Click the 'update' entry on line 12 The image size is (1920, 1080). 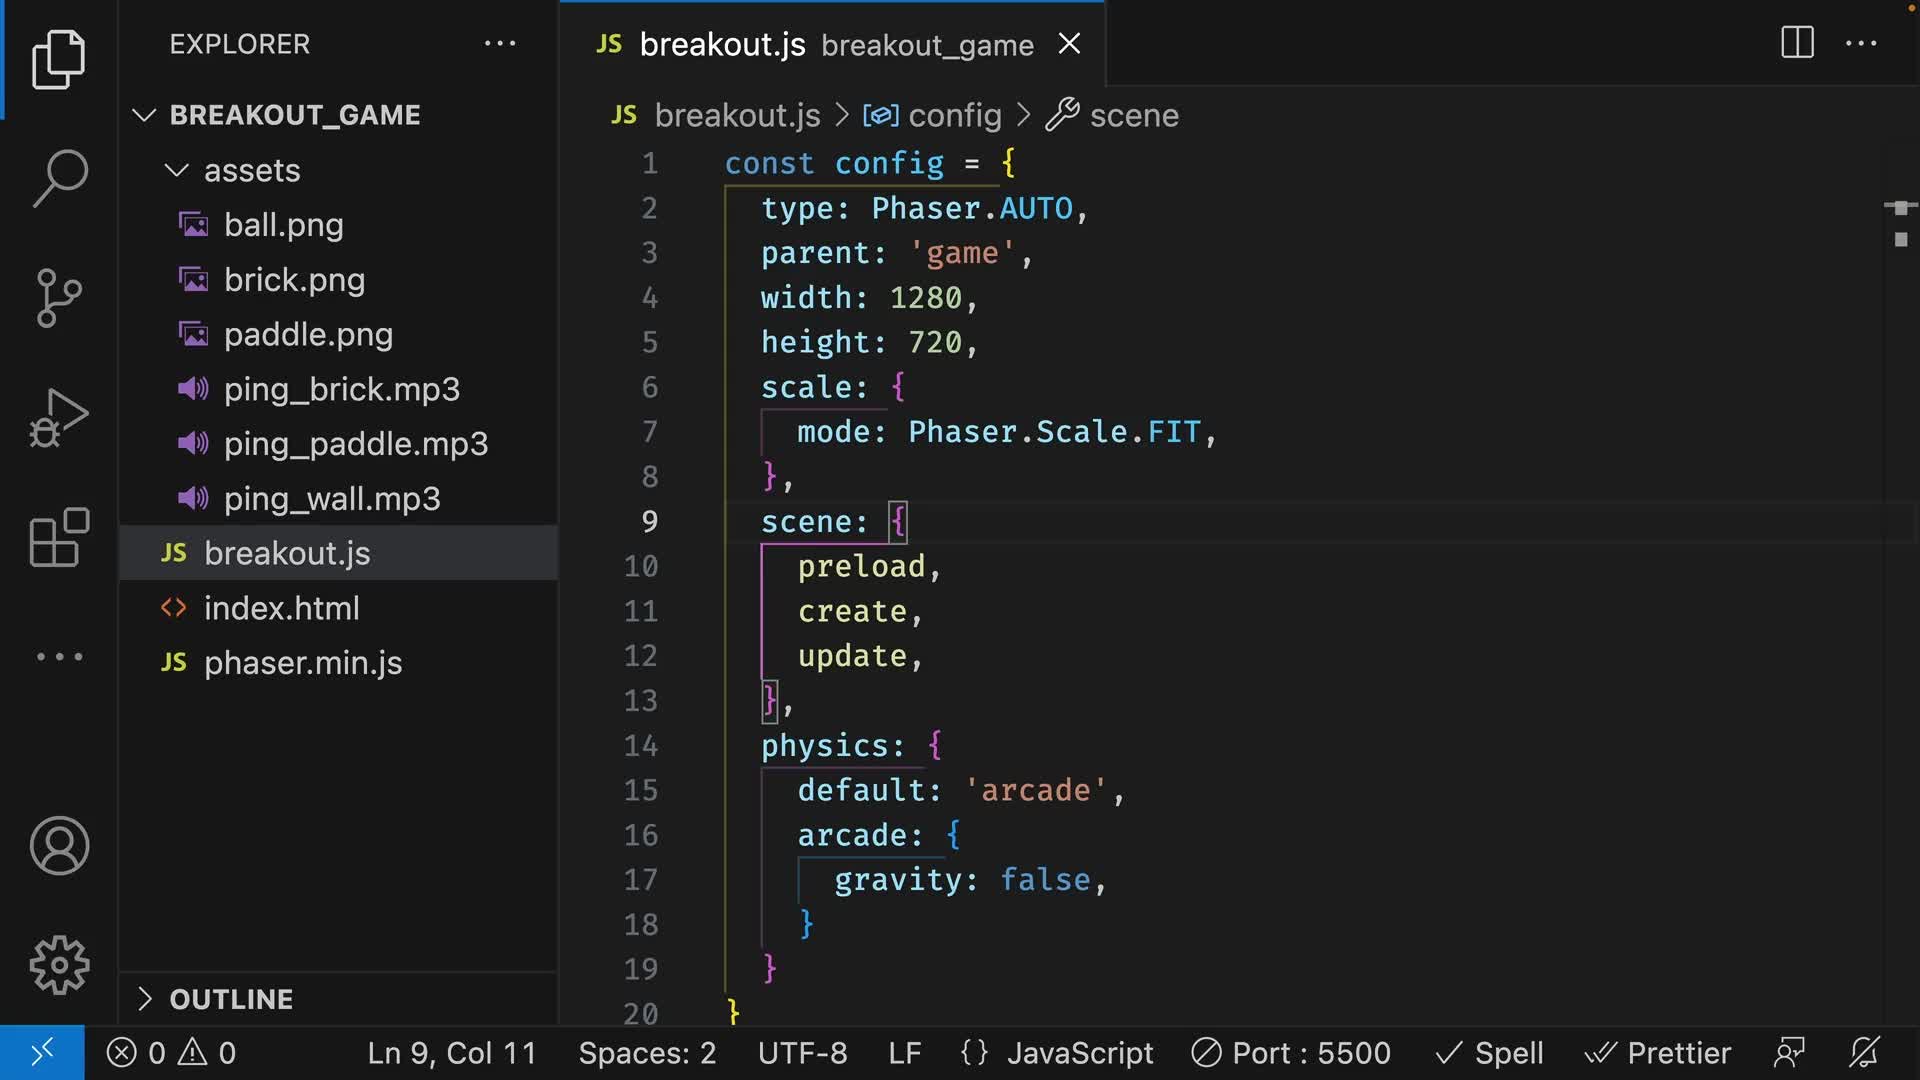click(852, 656)
